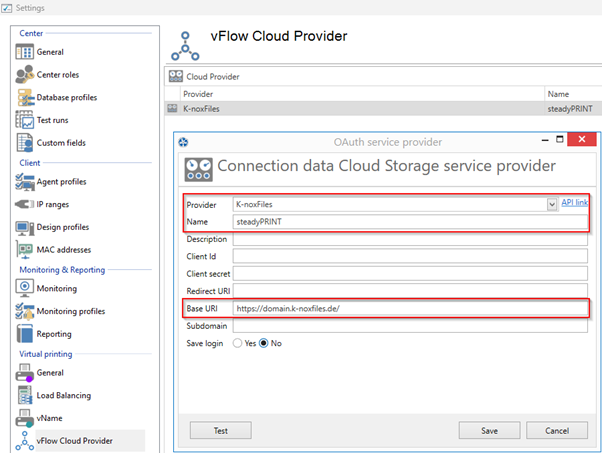Click into the Client Id field

pos(409,256)
